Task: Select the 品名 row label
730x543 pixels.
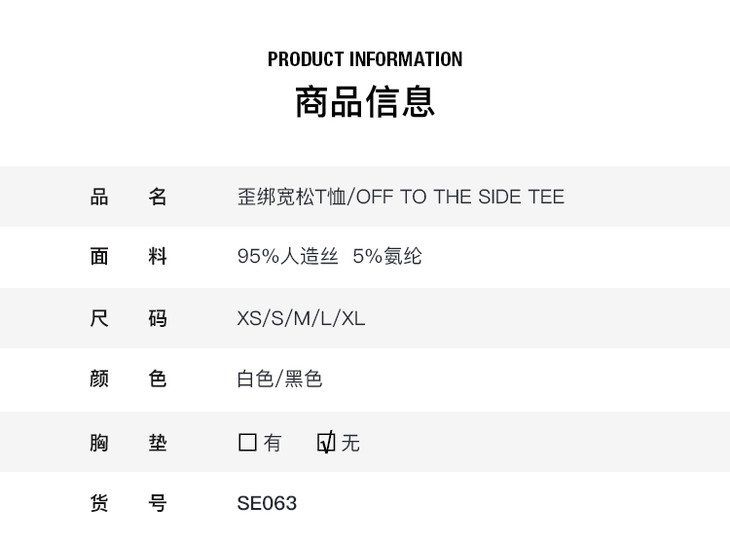Action: 128,197
